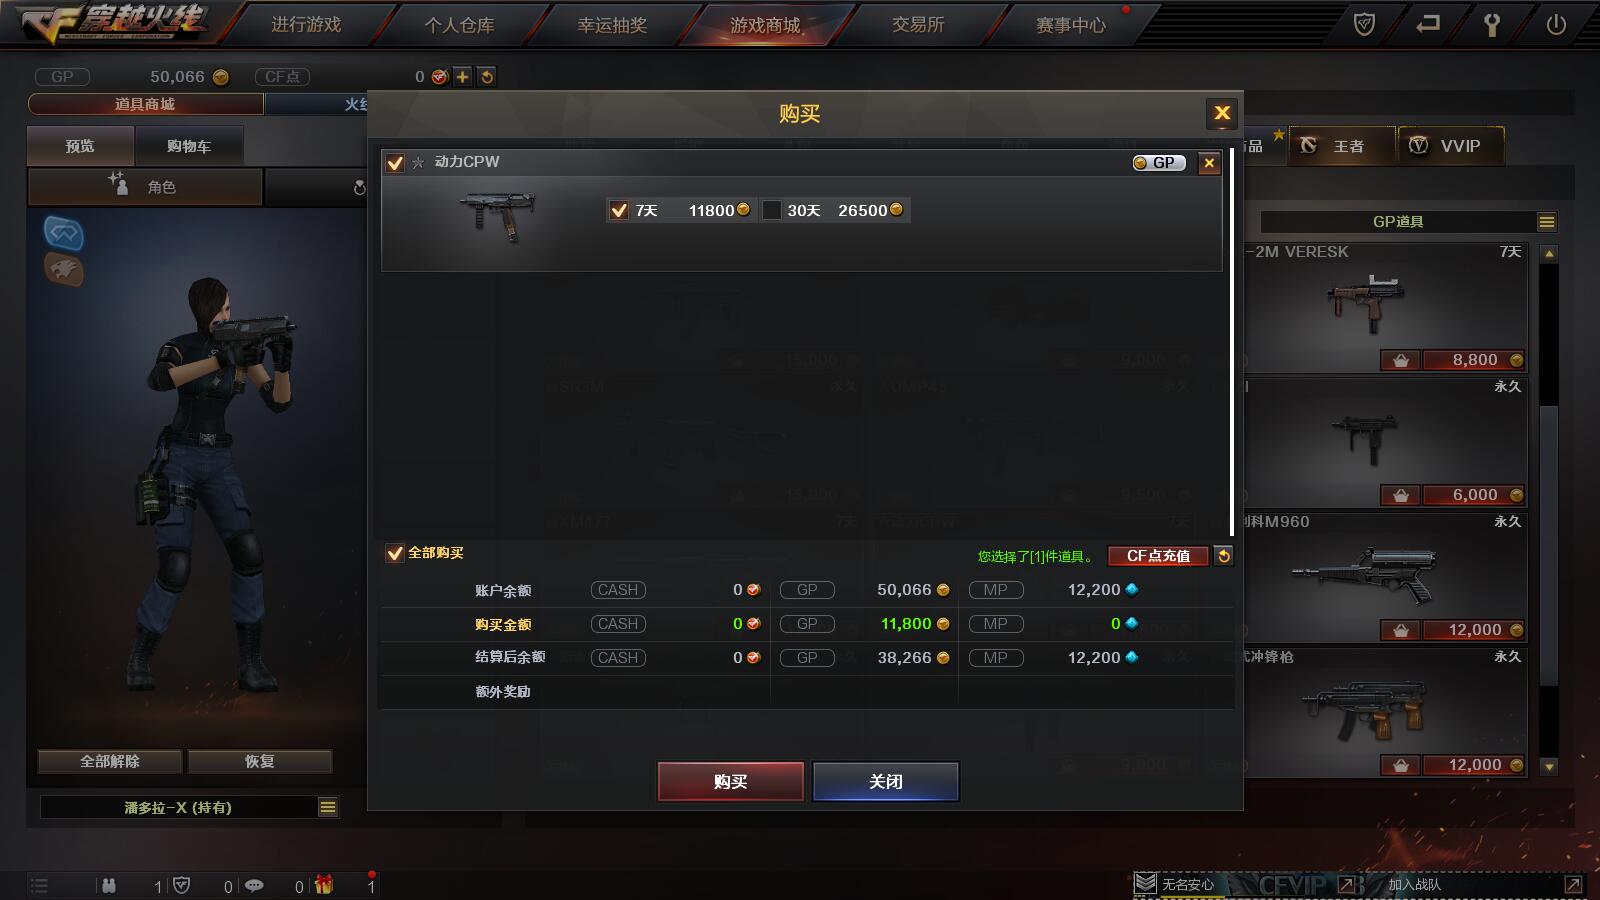Open the GP道具 list menu

1547,222
